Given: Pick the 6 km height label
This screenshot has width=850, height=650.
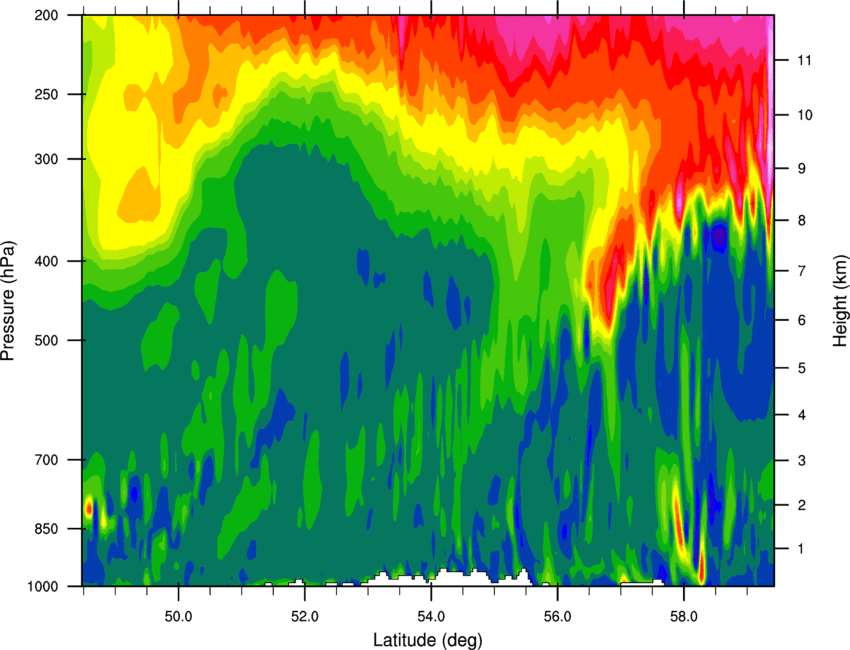Looking at the screenshot, I should pyautogui.click(x=801, y=320).
